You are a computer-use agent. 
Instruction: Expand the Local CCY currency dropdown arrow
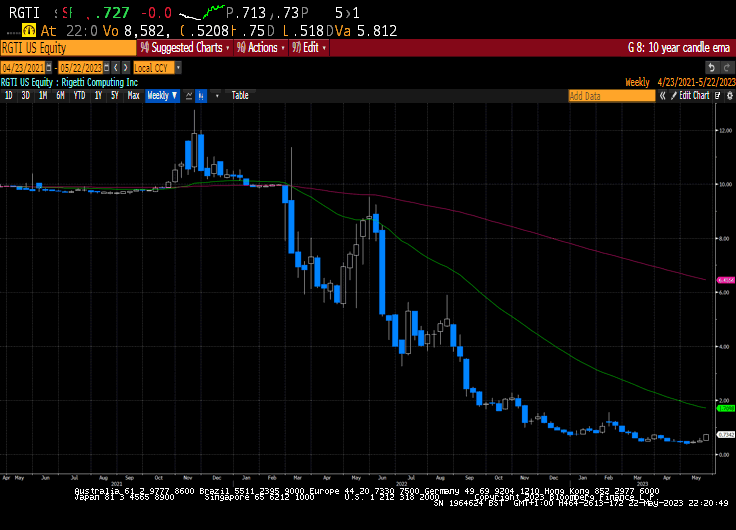click(x=178, y=68)
